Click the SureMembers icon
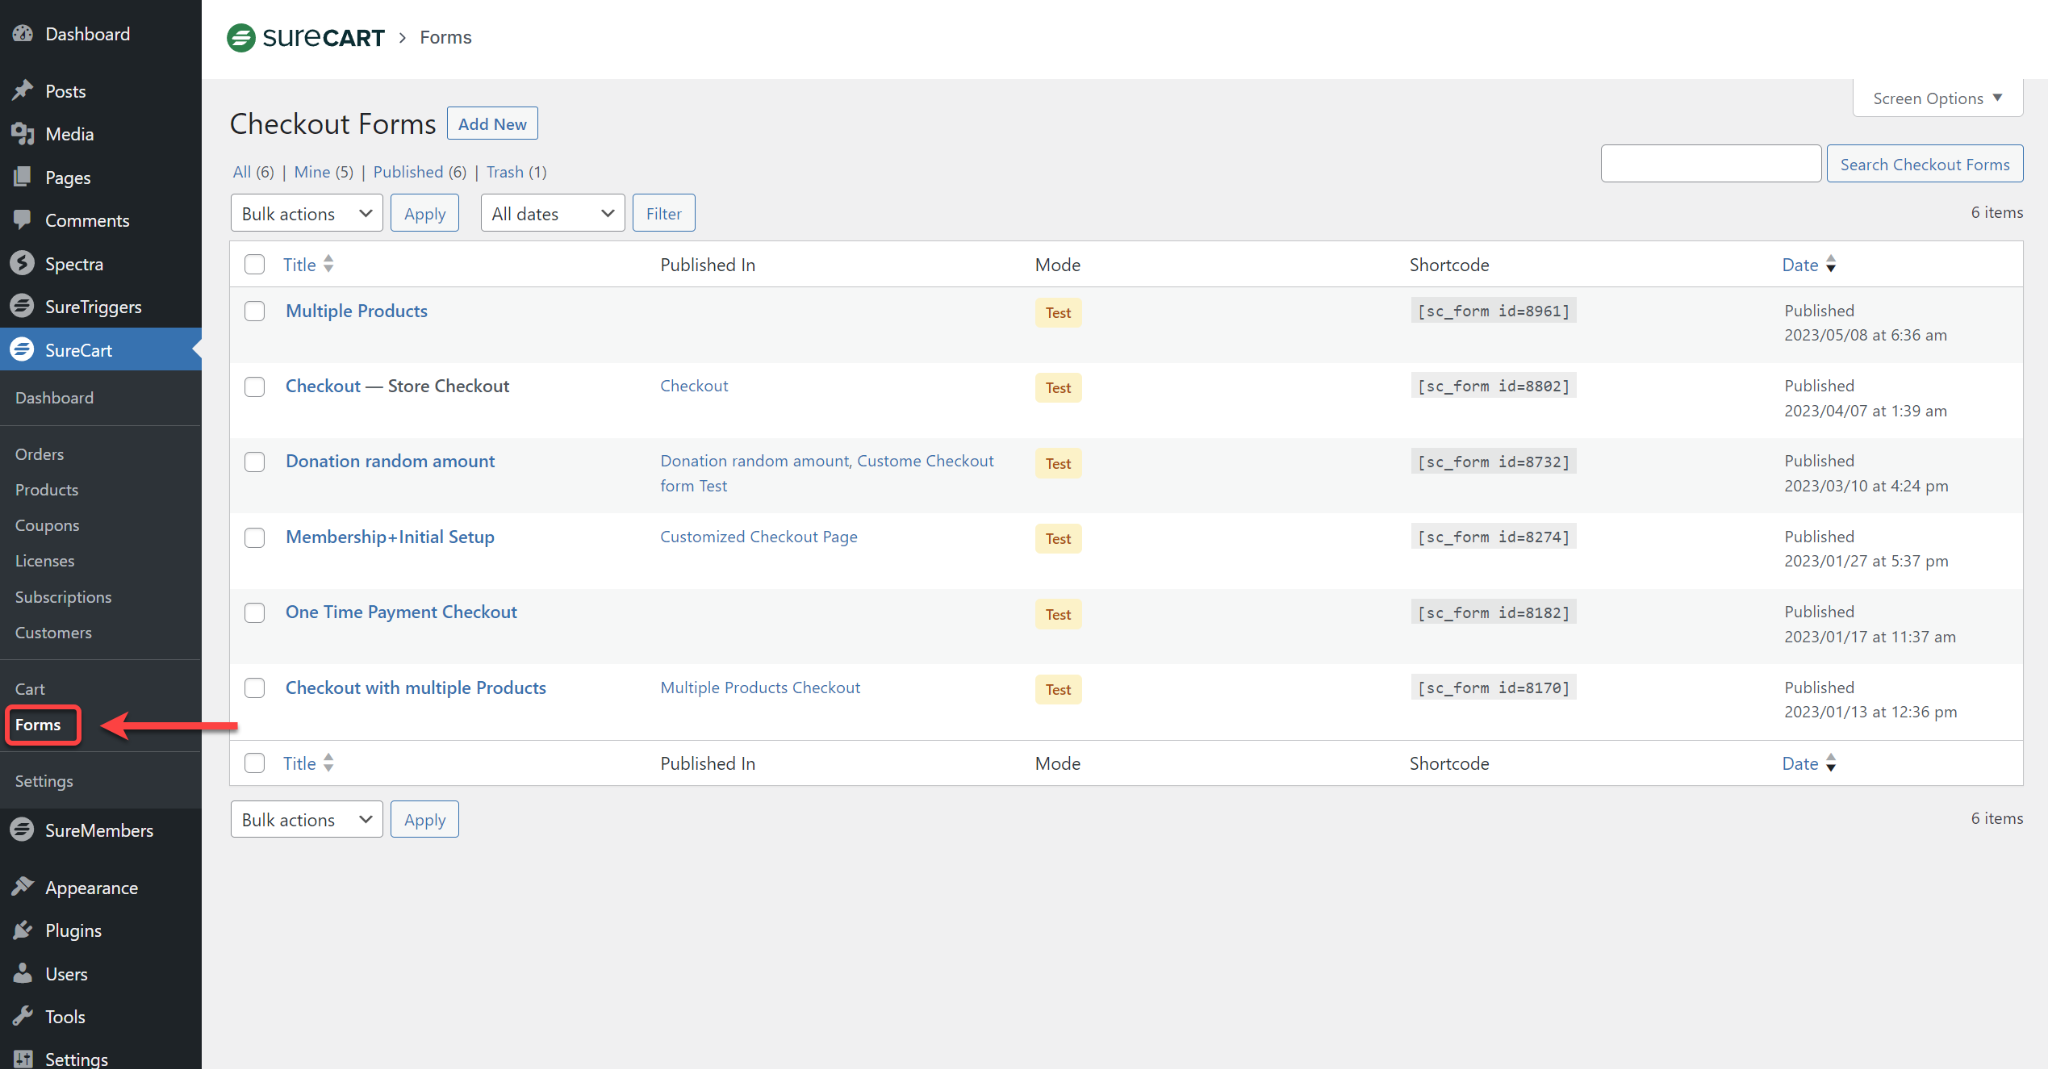The height and width of the screenshot is (1069, 2048). (22, 830)
